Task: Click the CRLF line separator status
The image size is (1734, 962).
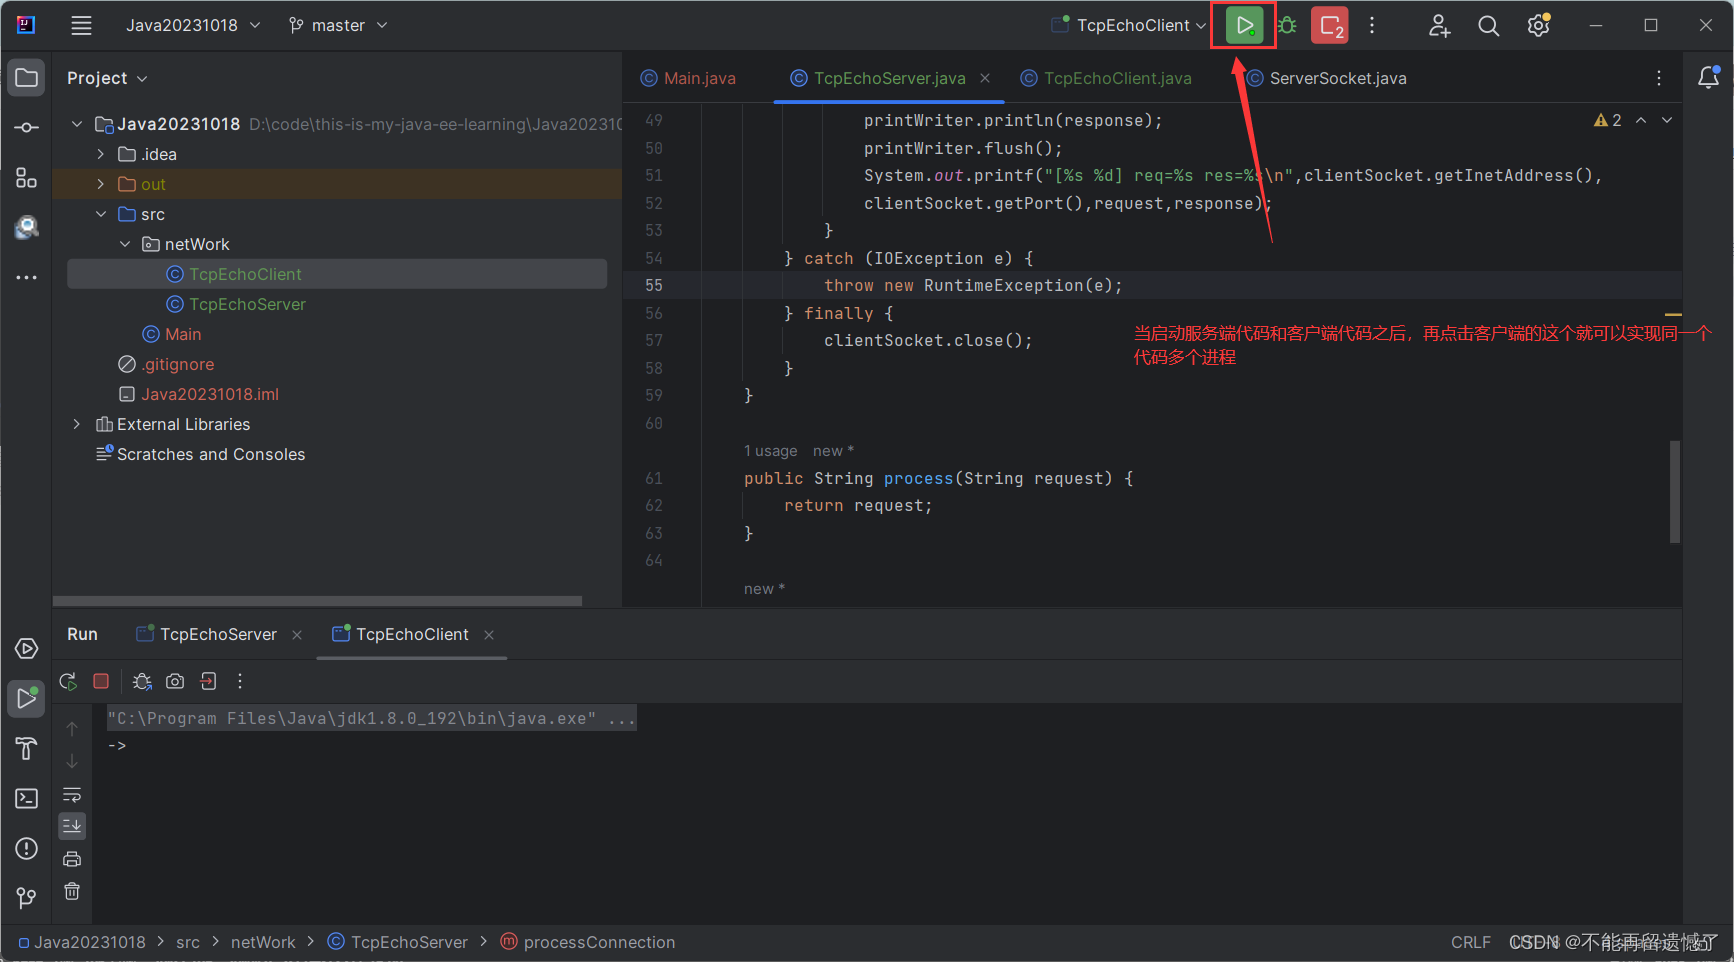Action: [1470, 942]
